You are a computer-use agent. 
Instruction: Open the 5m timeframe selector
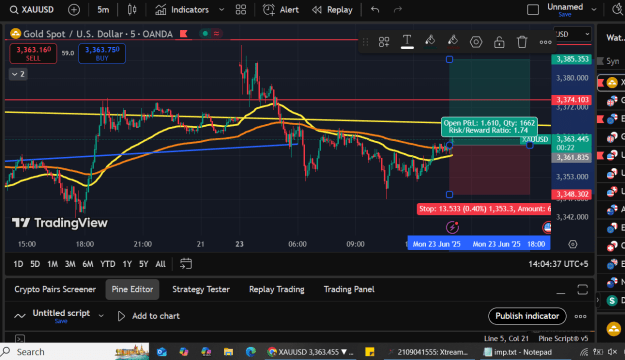pos(103,10)
